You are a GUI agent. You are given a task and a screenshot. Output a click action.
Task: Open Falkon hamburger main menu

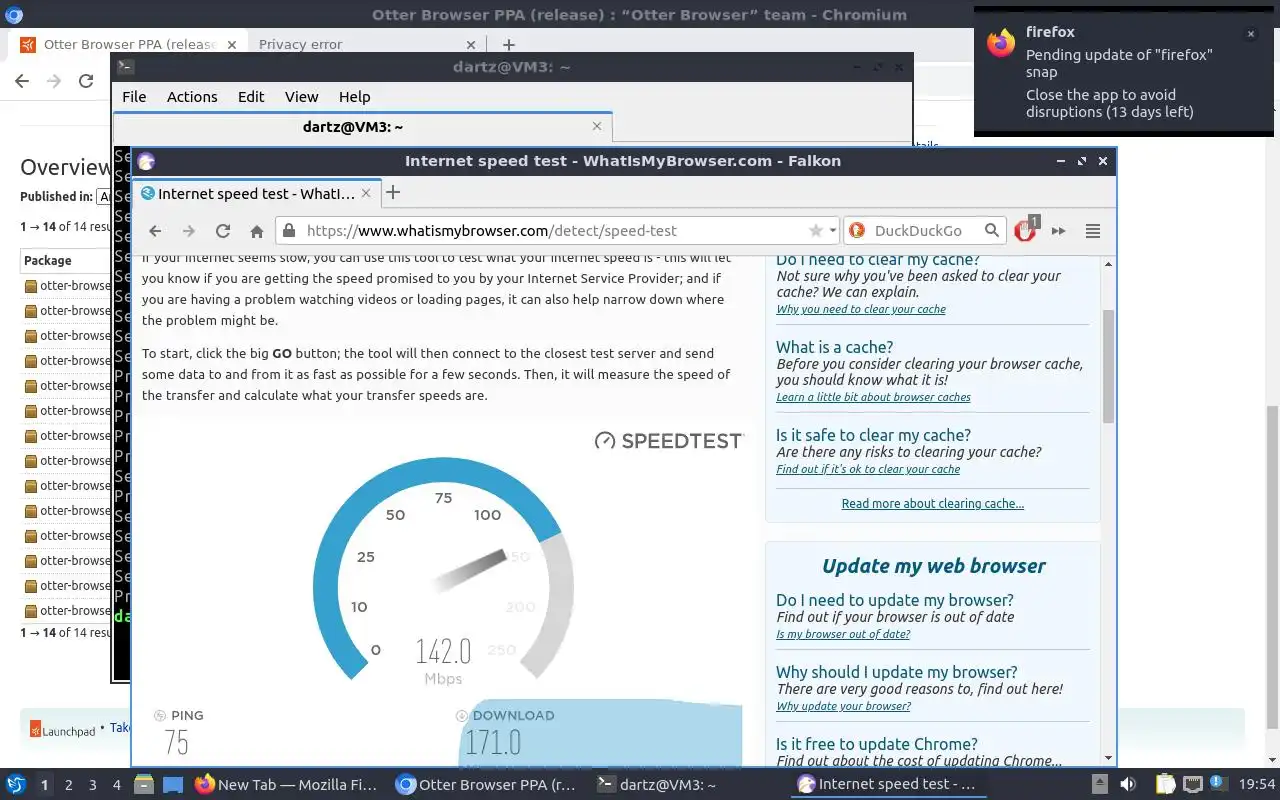click(x=1093, y=231)
